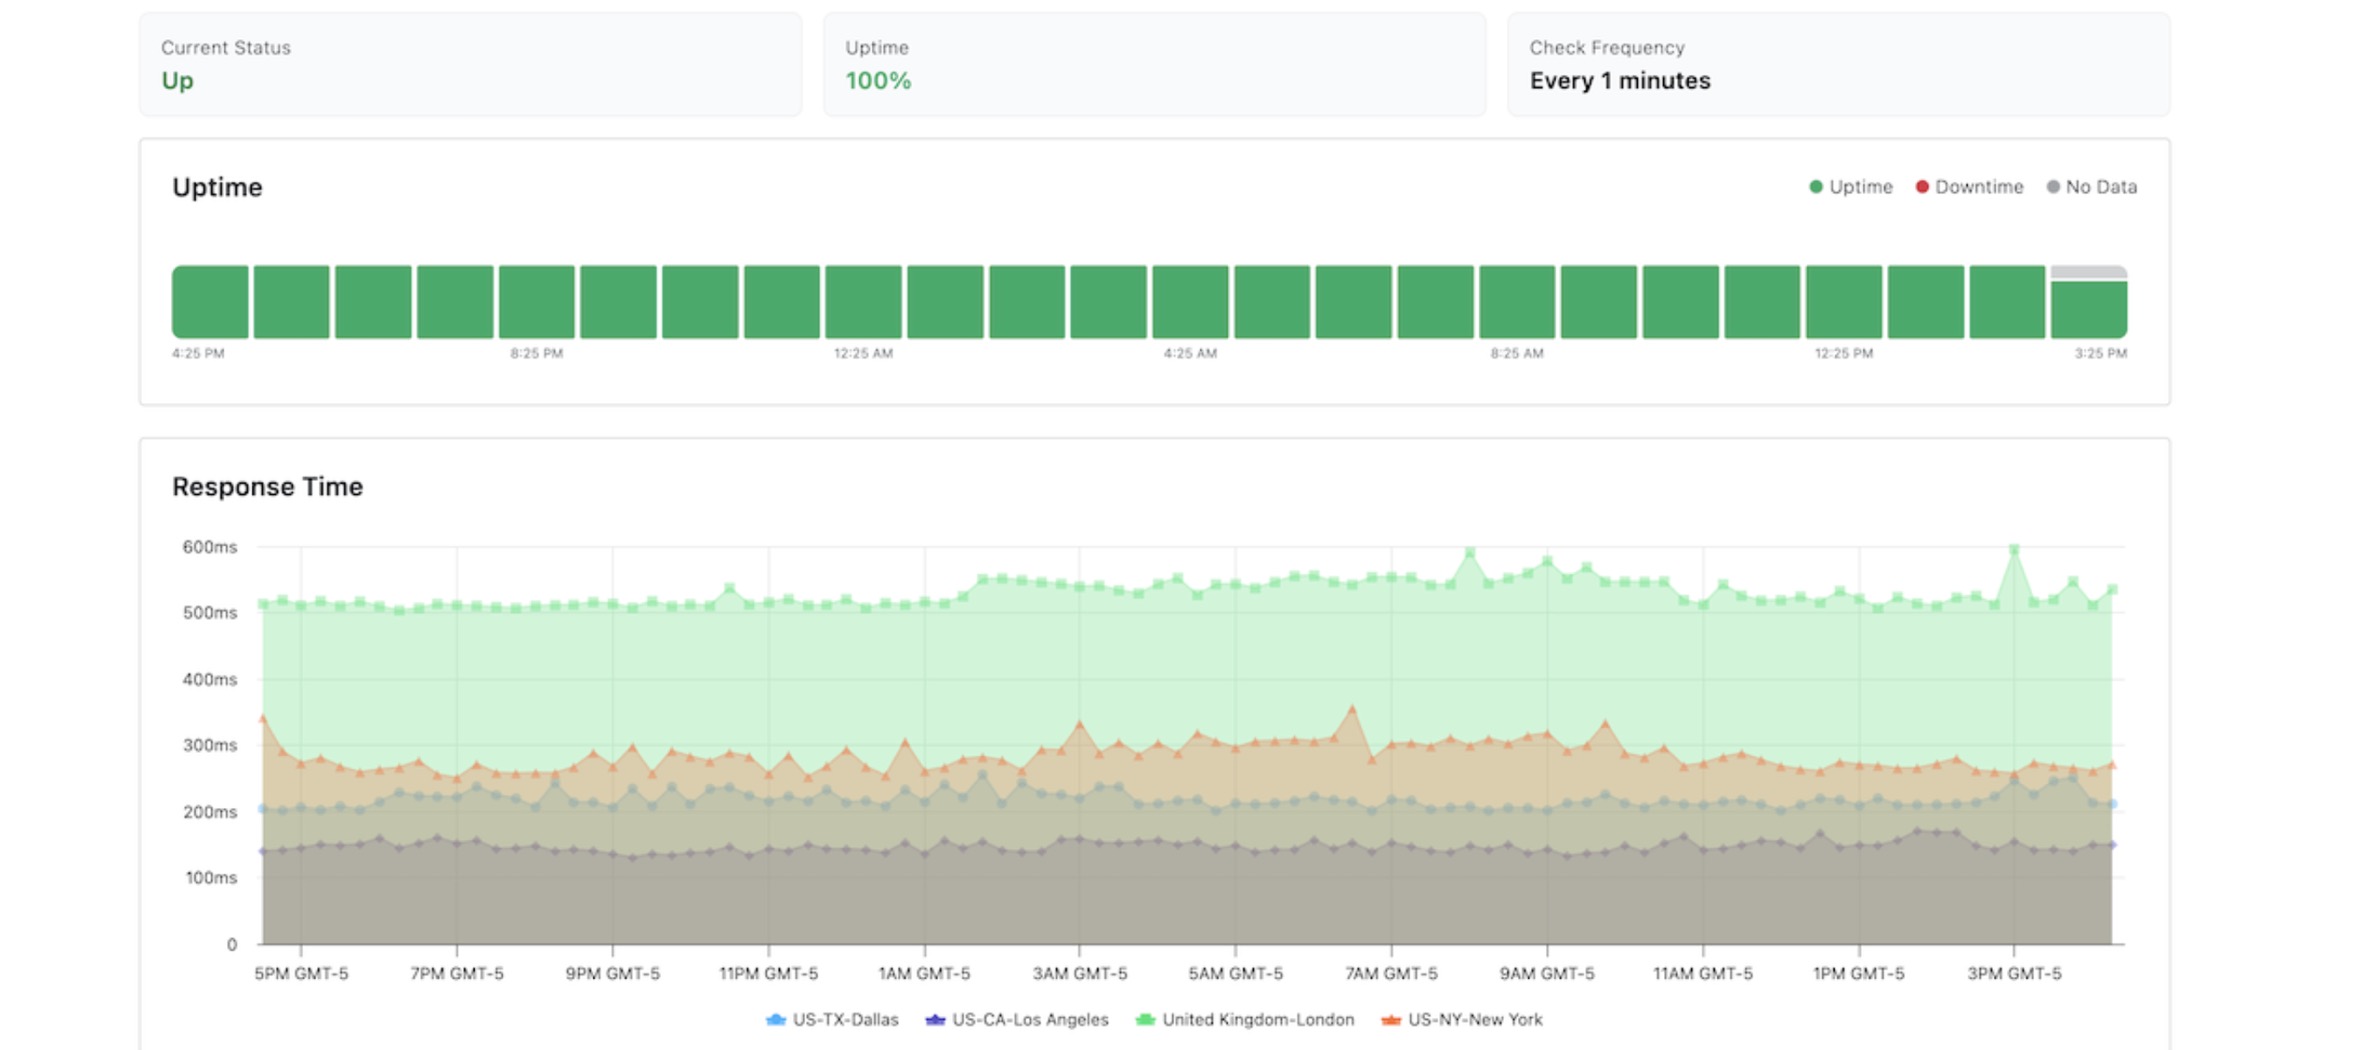The width and height of the screenshot is (2360, 1050).
Task: Click the Response Time chart heading
Action: [x=267, y=487]
